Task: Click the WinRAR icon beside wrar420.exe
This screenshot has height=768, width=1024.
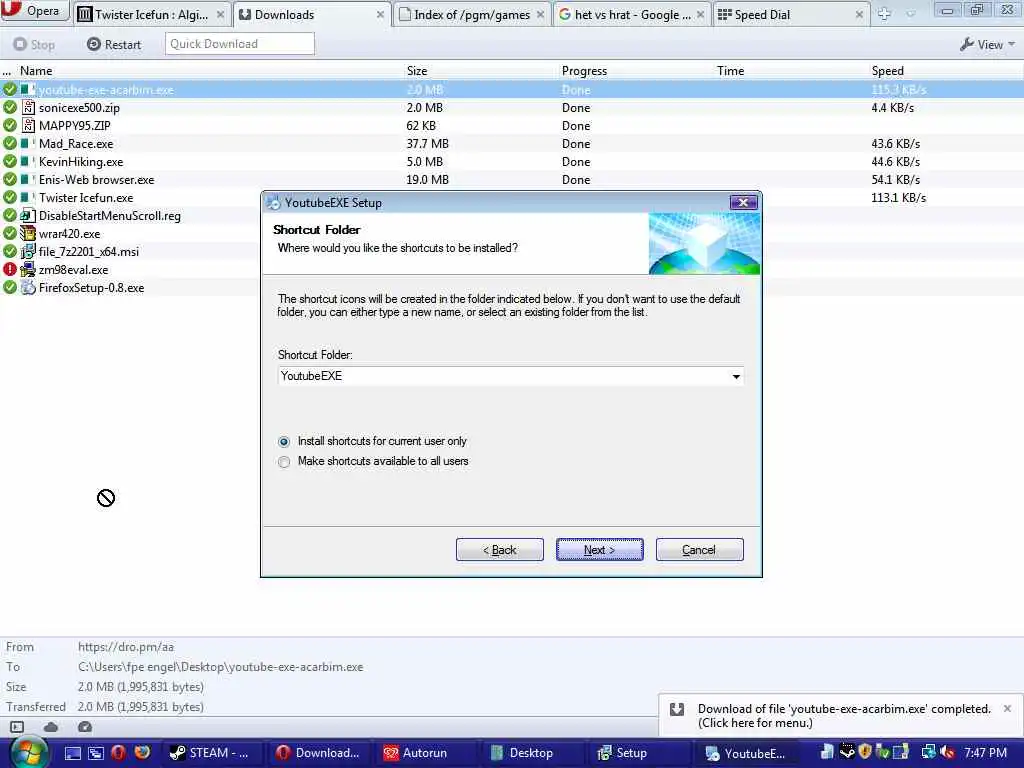Action: tap(28, 233)
